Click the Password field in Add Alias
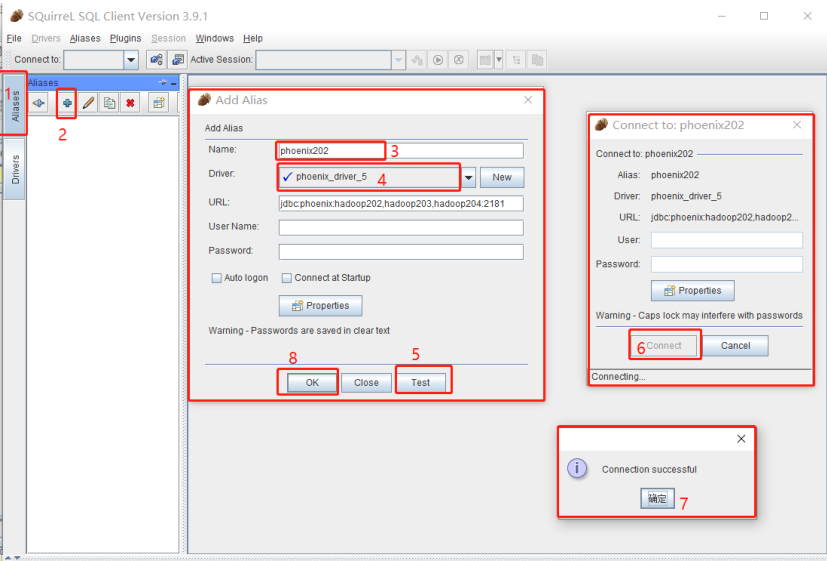The image size is (827, 561). [x=401, y=252]
